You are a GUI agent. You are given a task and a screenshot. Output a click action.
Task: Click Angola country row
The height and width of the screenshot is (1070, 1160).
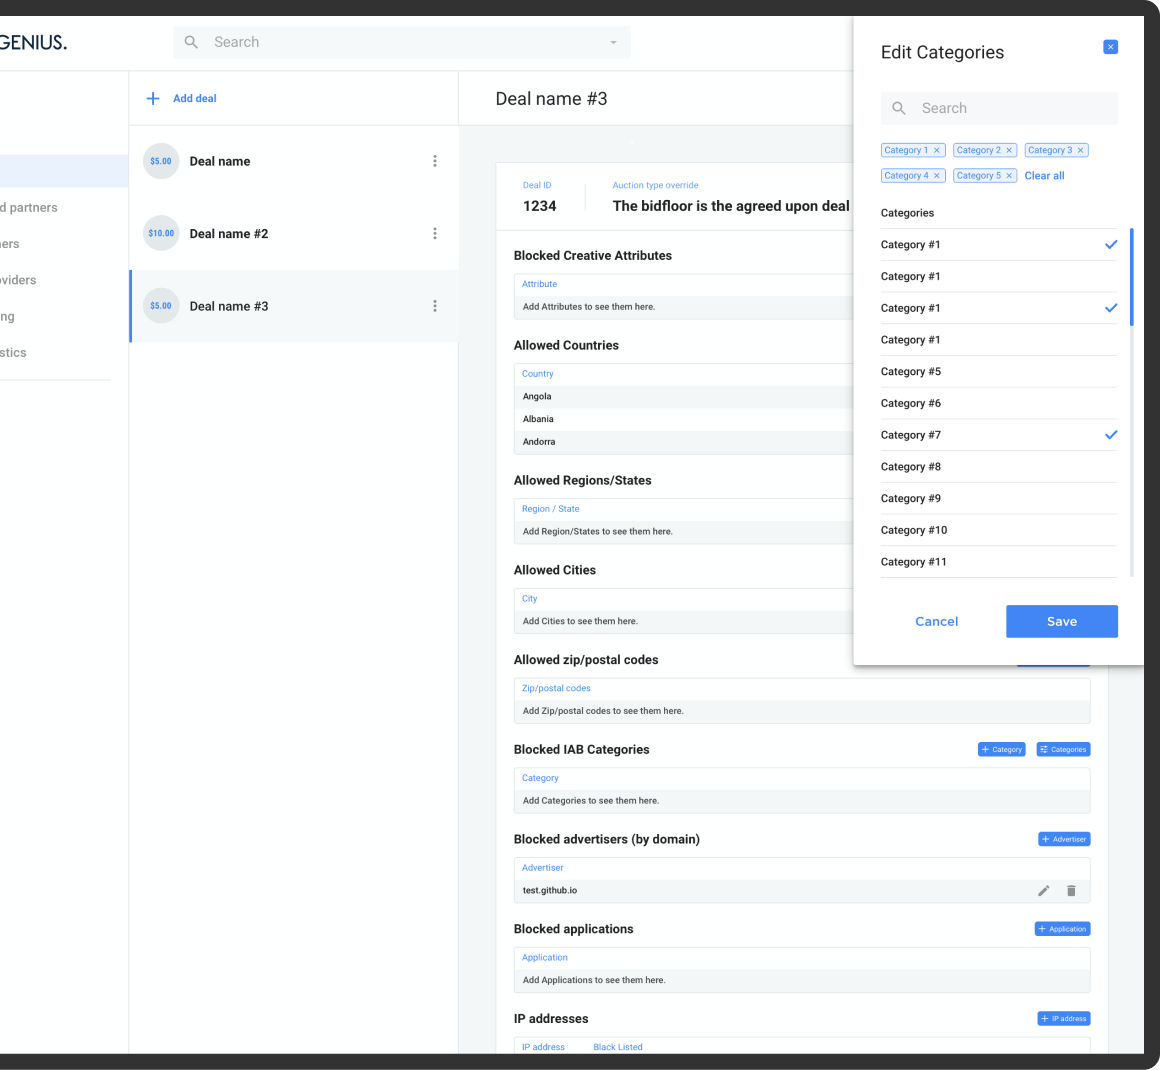point(684,397)
